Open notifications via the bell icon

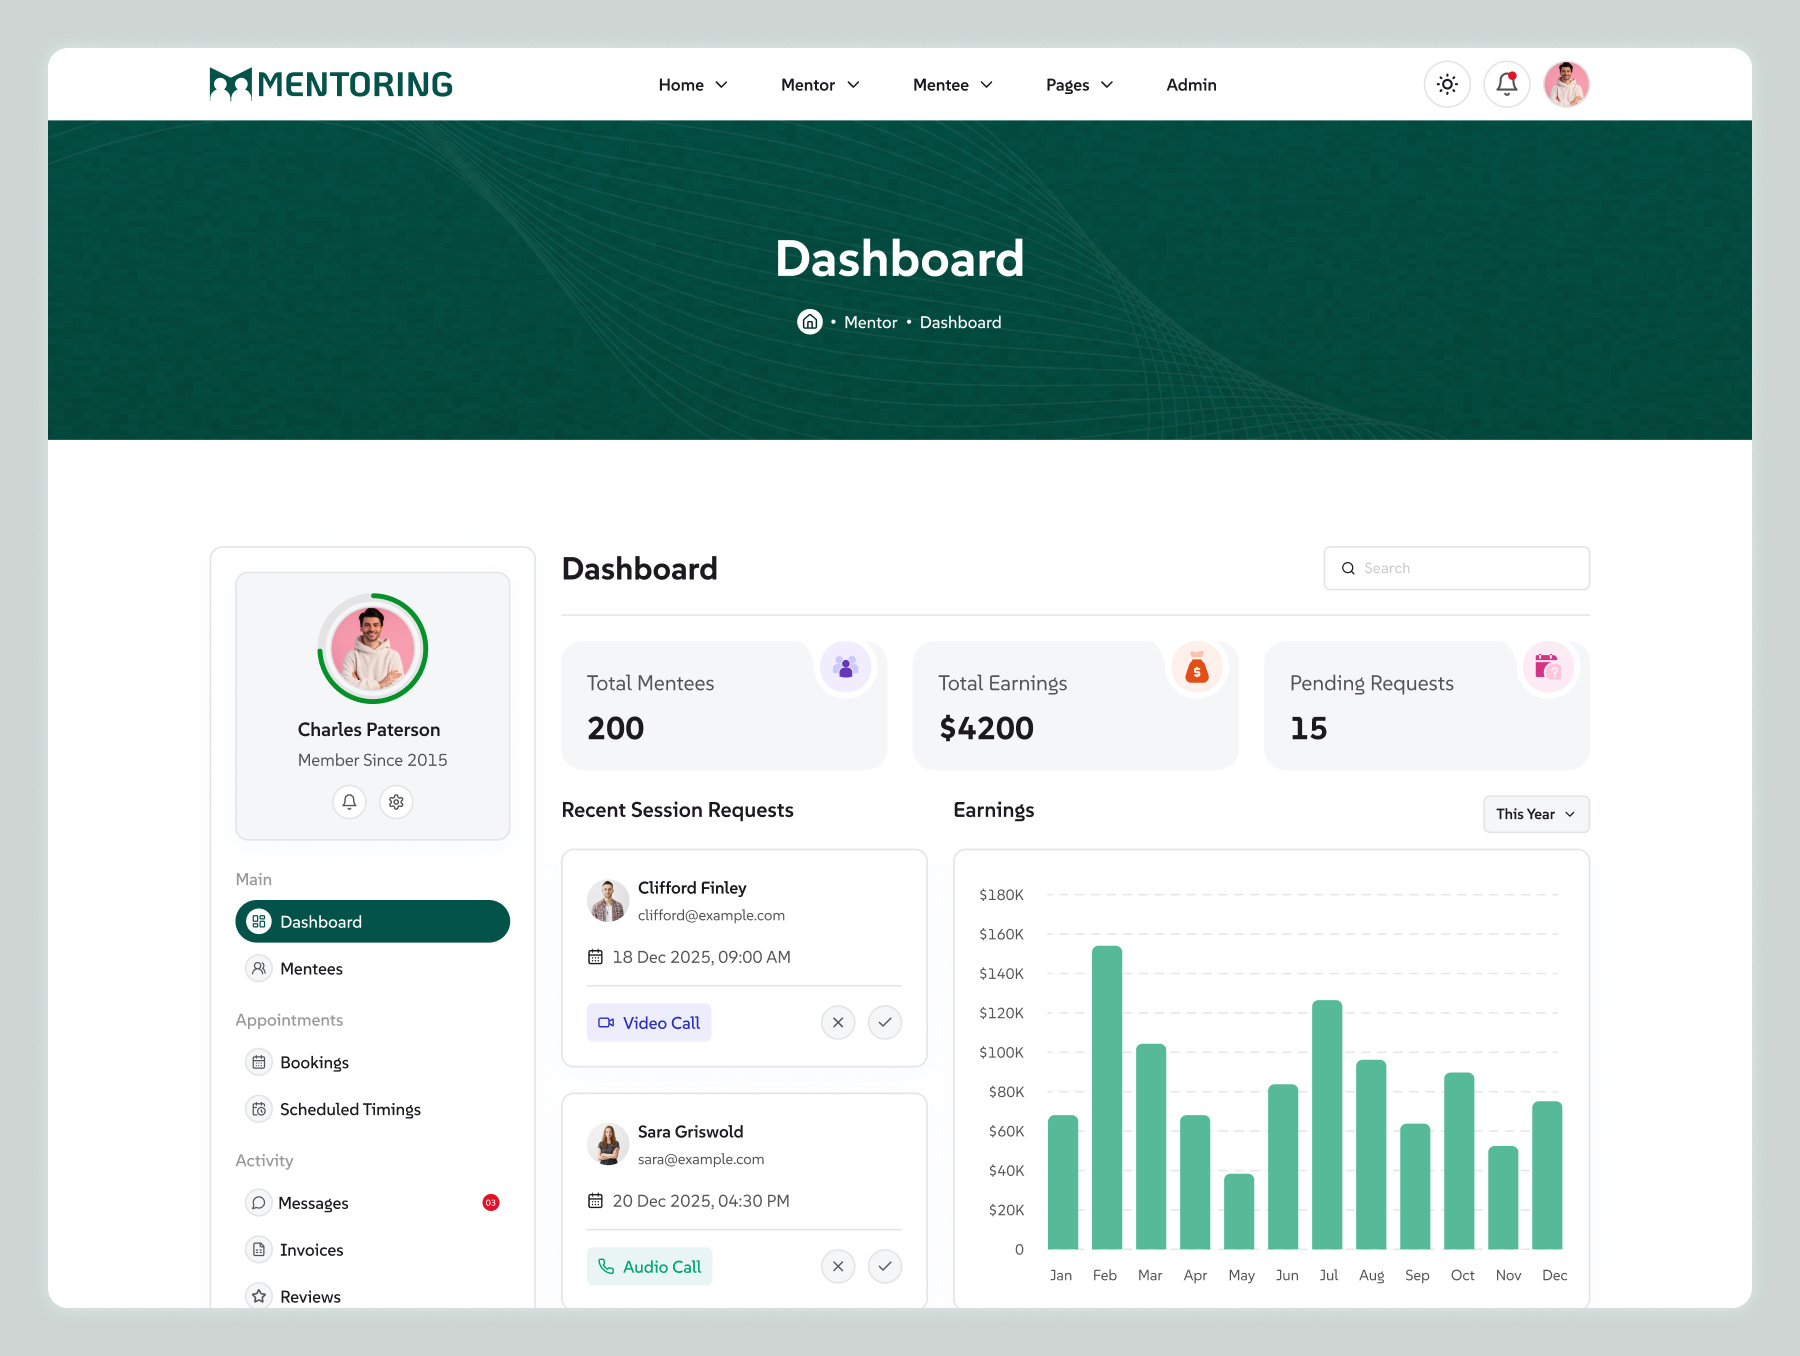1506,84
